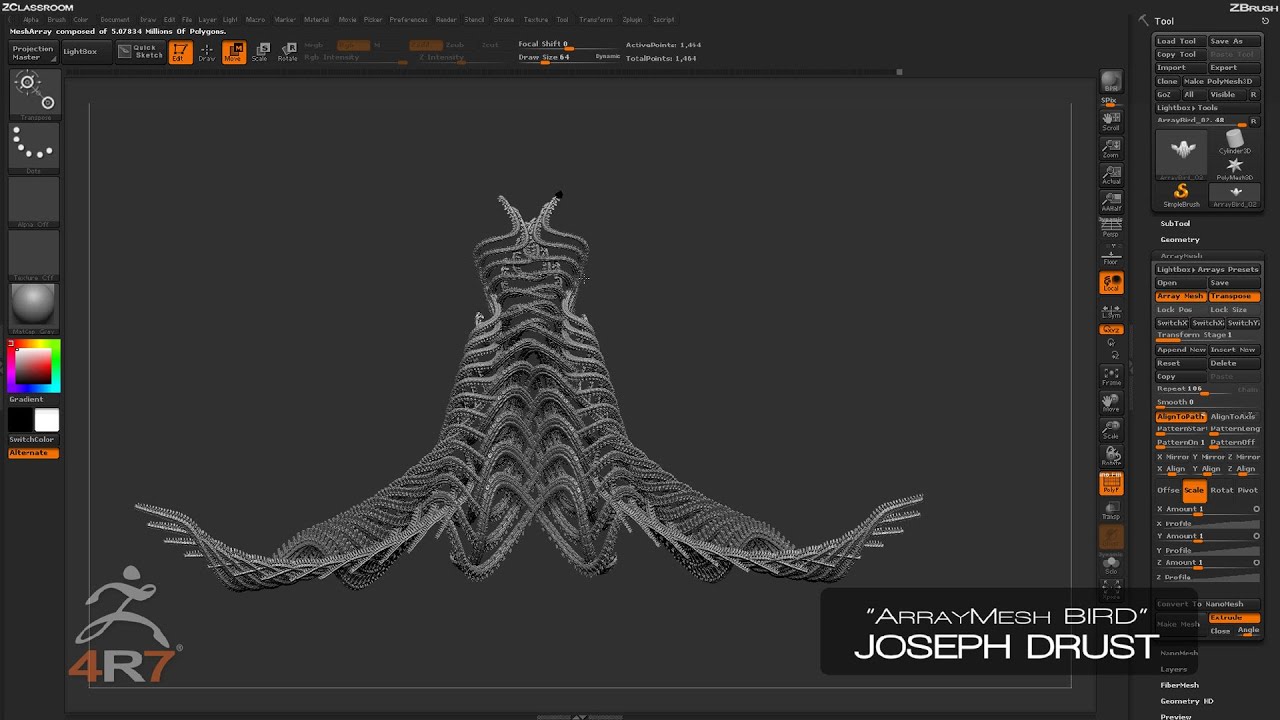Screen dimensions: 1280x720
Task: Toggle Transp transparency mode
Action: click(1111, 510)
